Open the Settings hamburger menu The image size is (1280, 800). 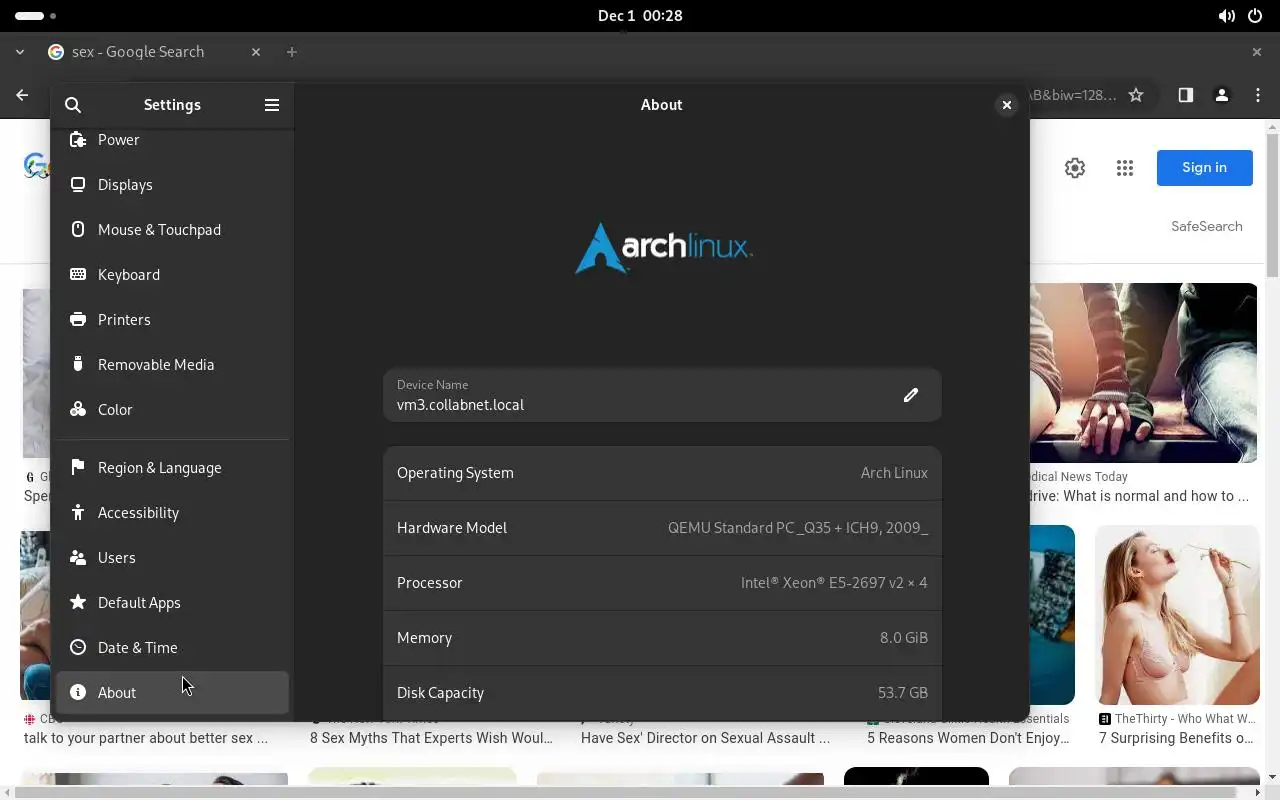tap(271, 105)
